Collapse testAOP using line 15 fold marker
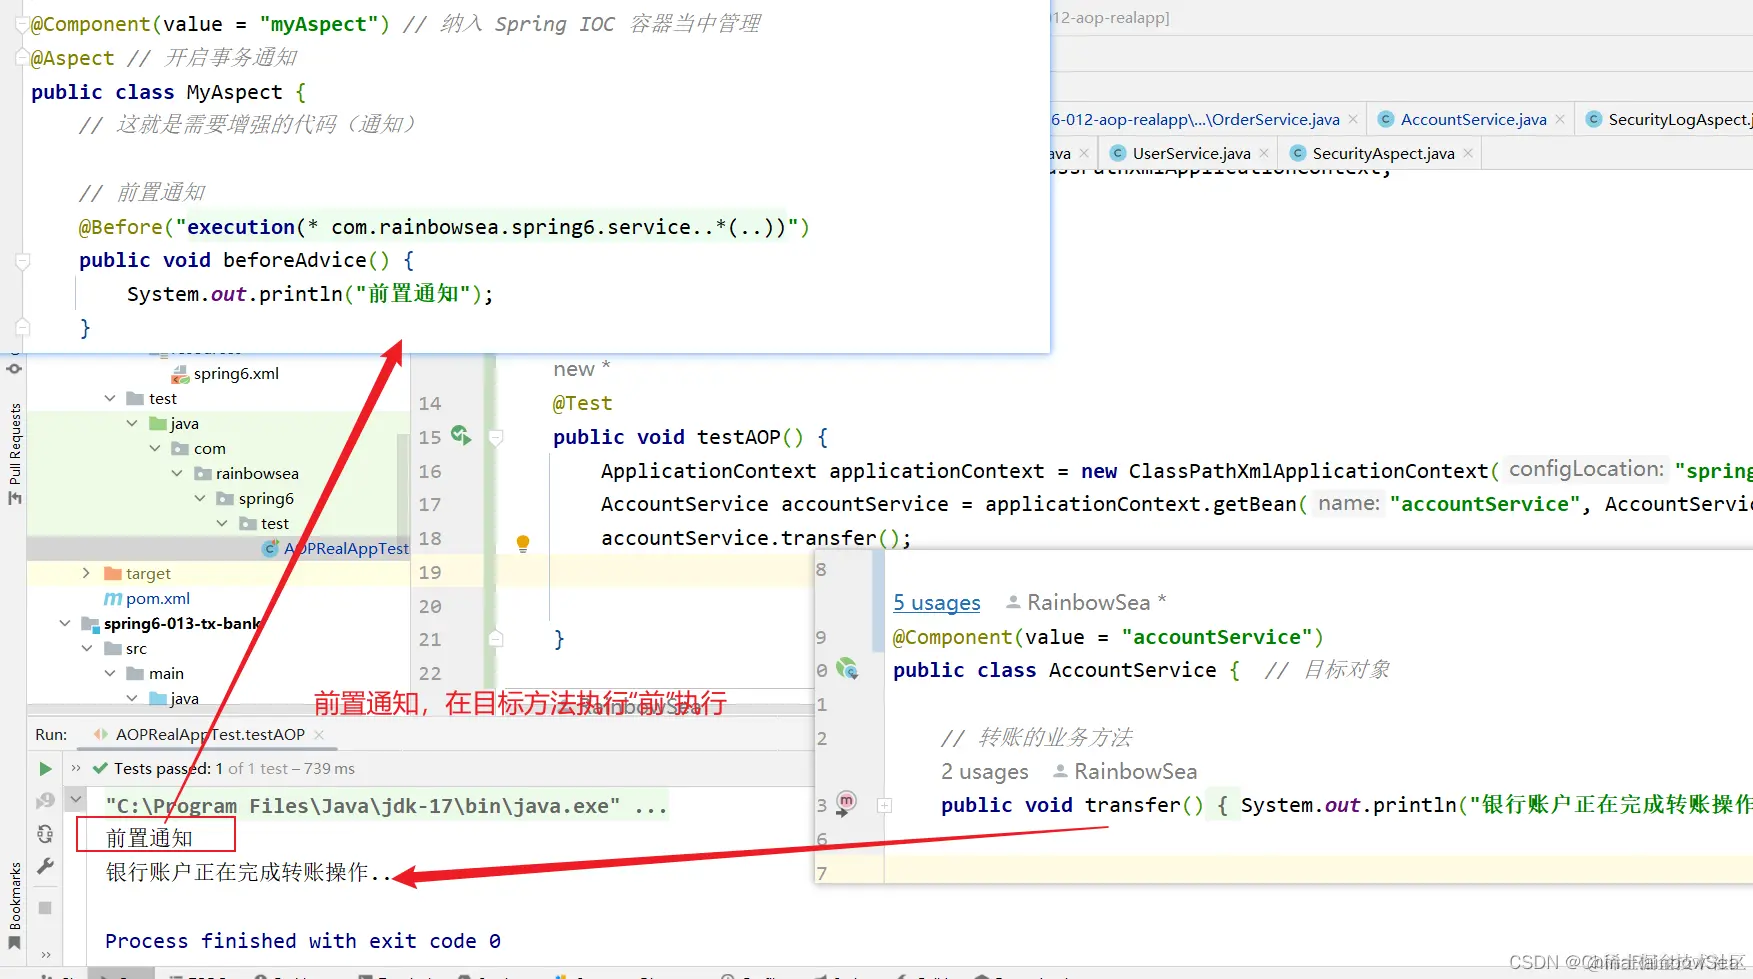1753x979 pixels. click(x=495, y=437)
